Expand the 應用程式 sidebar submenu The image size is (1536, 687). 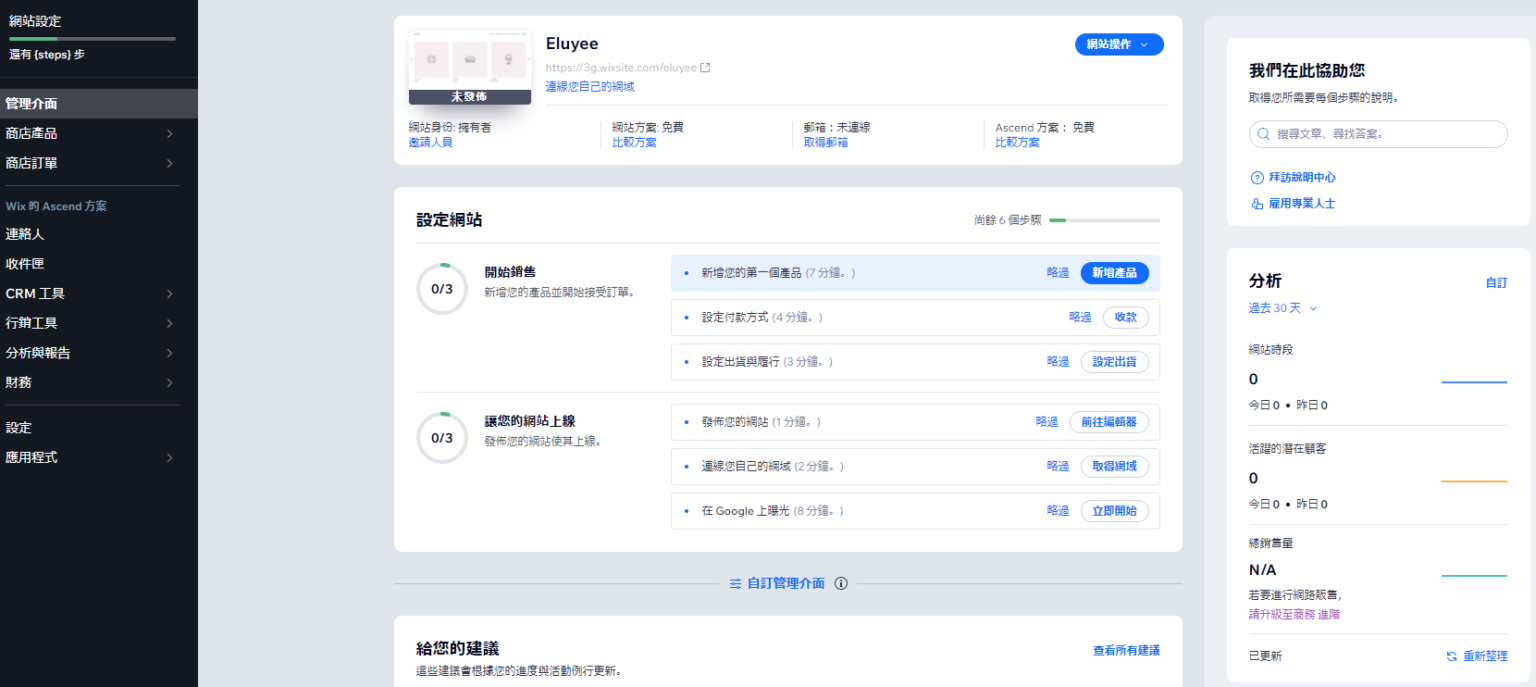click(x=169, y=457)
